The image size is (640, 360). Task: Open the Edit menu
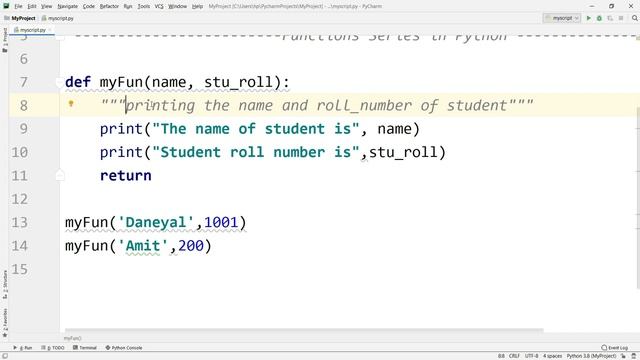click(x=32, y=6)
